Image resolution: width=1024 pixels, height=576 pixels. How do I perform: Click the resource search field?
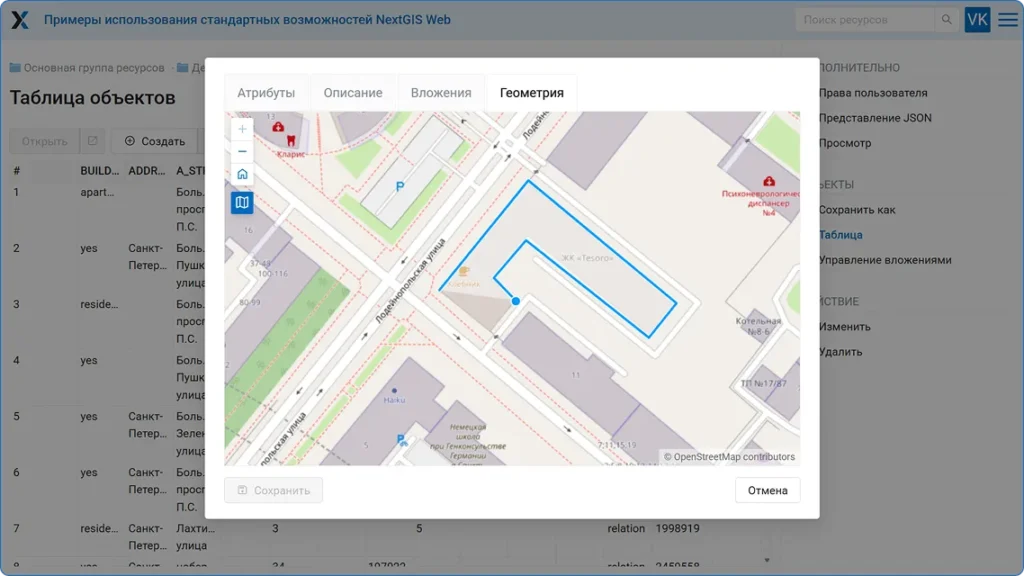(865, 20)
